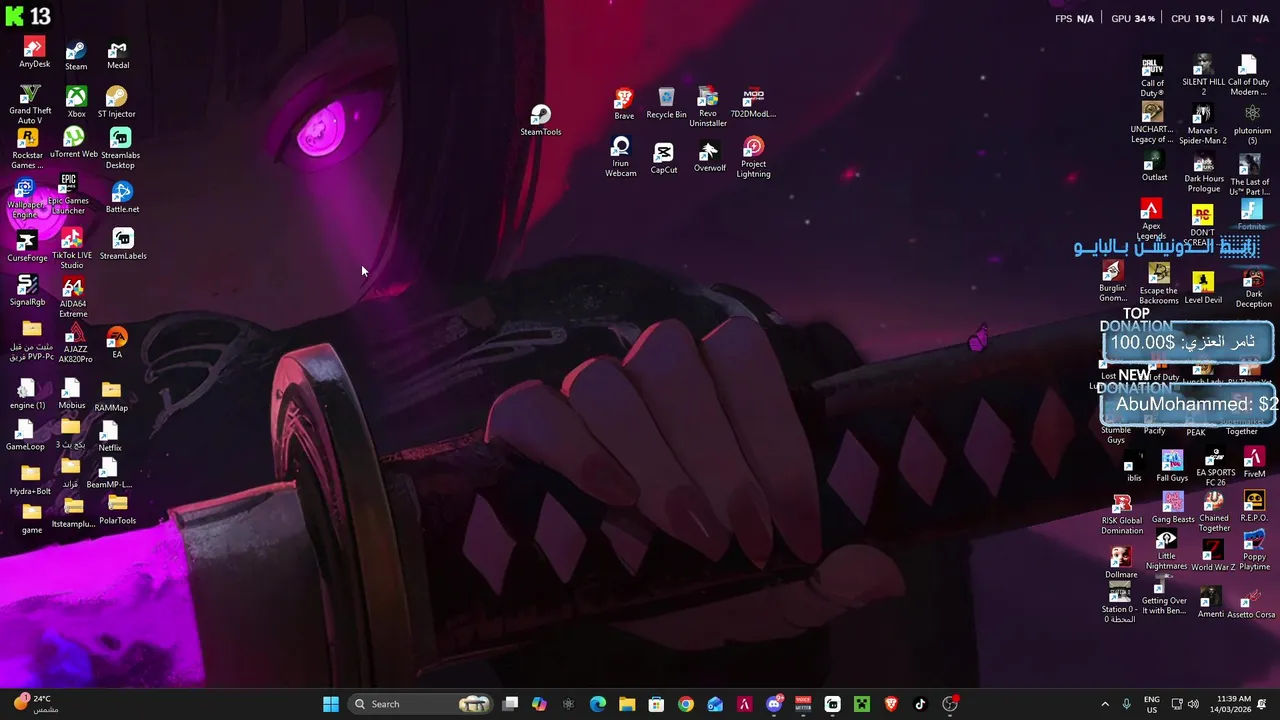Select the AJAZZ AK820Pro icon
The height and width of the screenshot is (720, 1280).
click(x=75, y=344)
